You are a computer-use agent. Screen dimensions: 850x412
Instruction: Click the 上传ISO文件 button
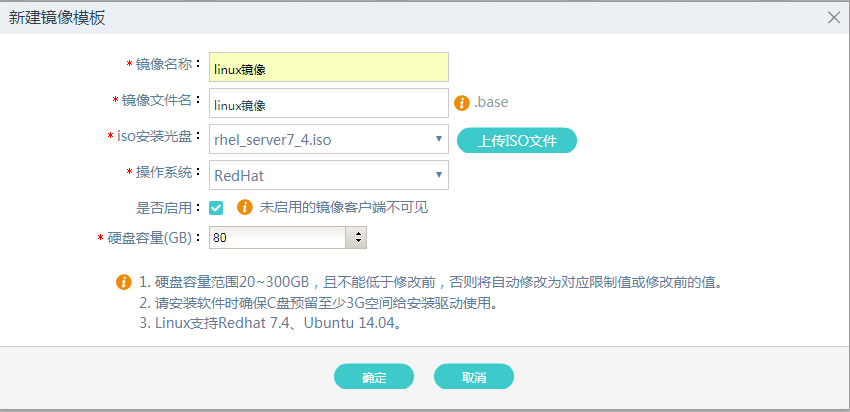tap(517, 140)
